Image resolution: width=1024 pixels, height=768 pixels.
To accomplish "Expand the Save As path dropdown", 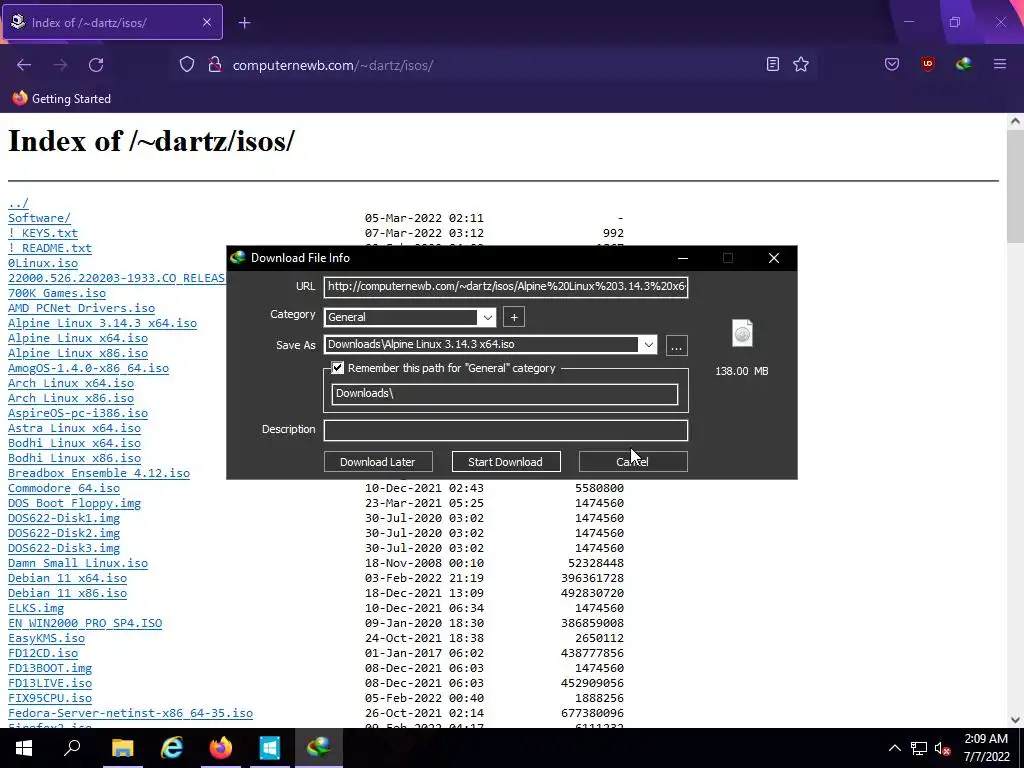I will tap(648, 345).
